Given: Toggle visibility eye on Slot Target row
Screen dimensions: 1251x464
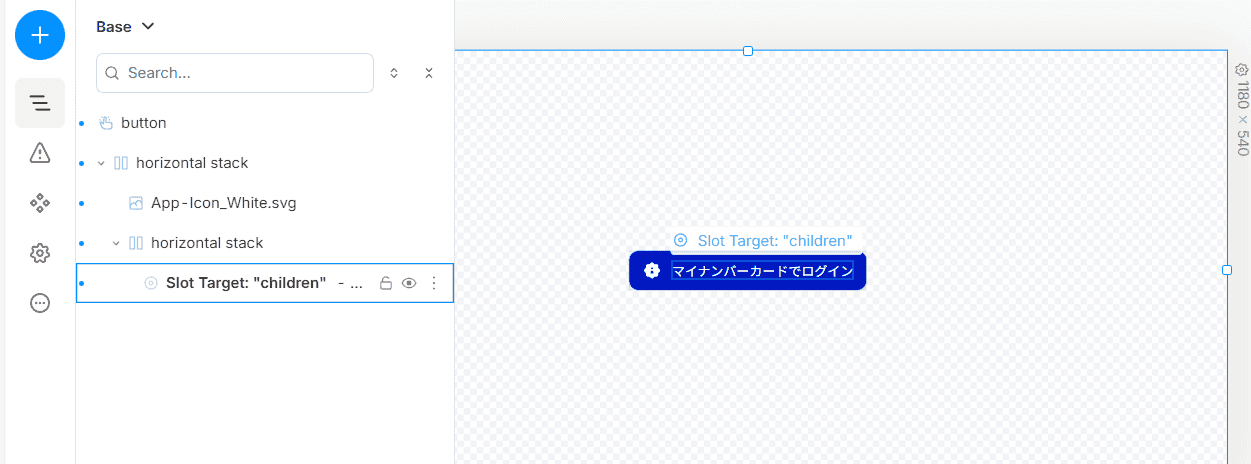Looking at the screenshot, I should point(409,283).
